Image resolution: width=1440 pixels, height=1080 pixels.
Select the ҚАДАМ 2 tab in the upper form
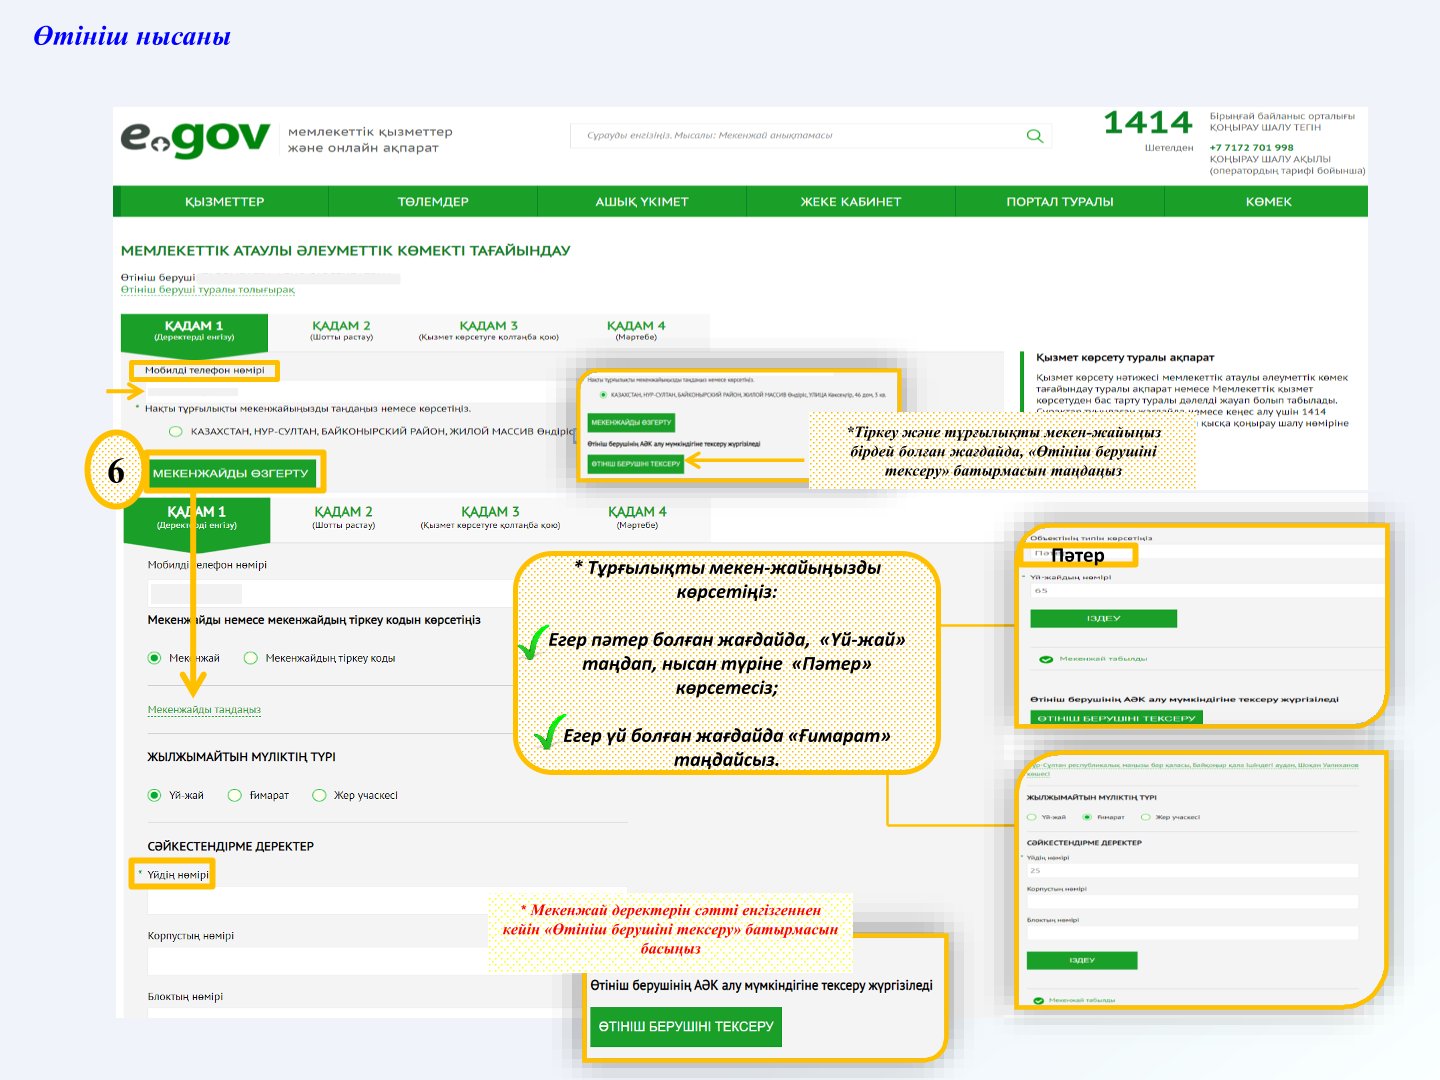pos(341,331)
